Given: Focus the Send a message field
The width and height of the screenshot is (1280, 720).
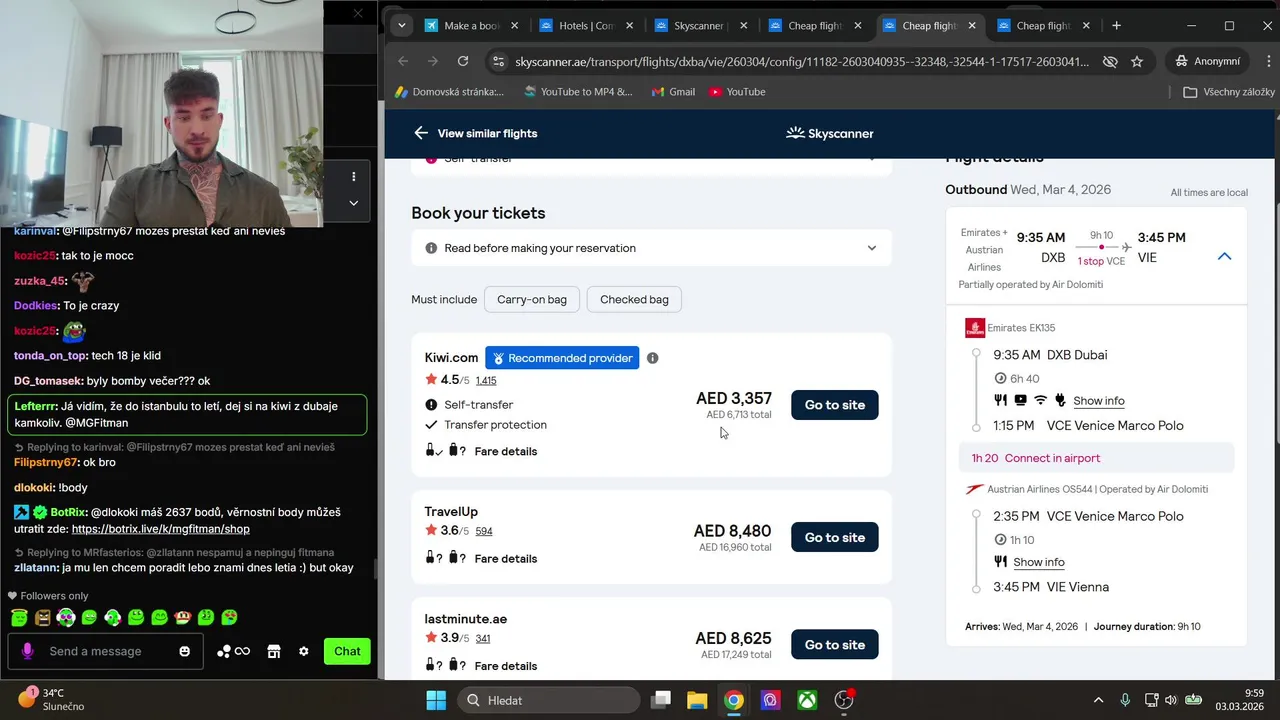Looking at the screenshot, I should click(105, 651).
